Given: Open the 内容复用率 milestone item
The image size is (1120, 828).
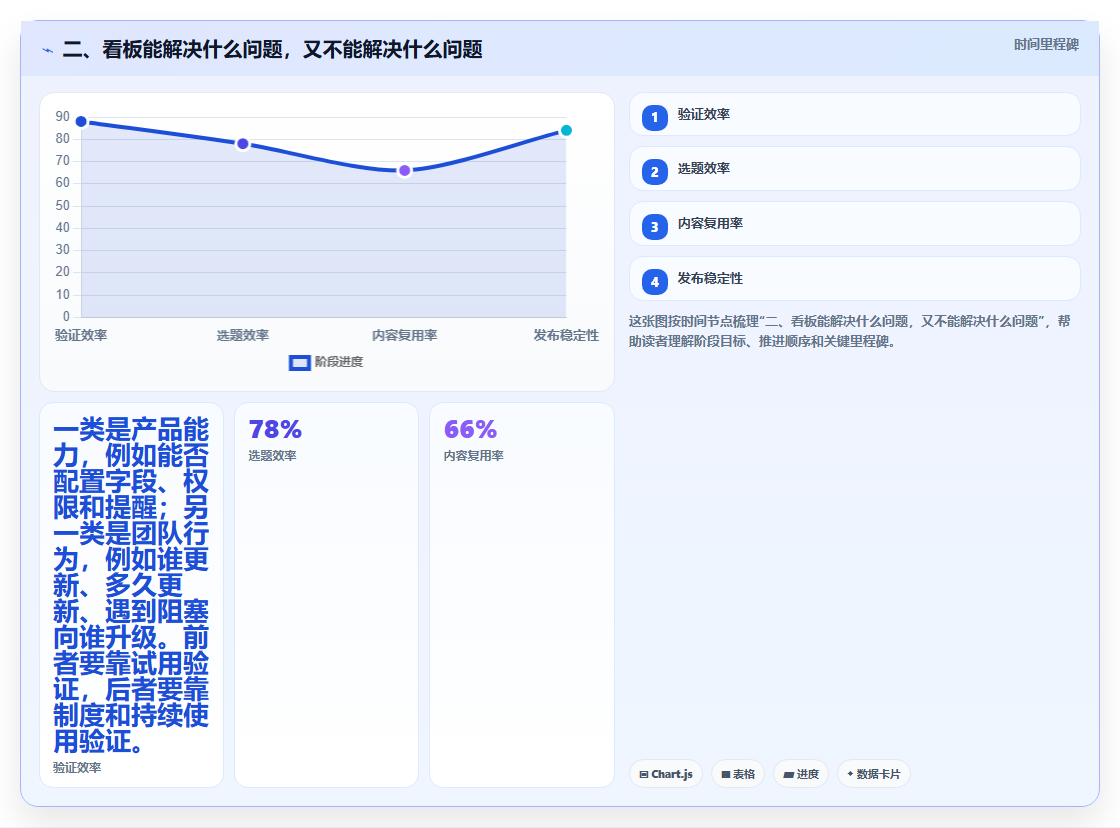Looking at the screenshot, I should [854, 224].
